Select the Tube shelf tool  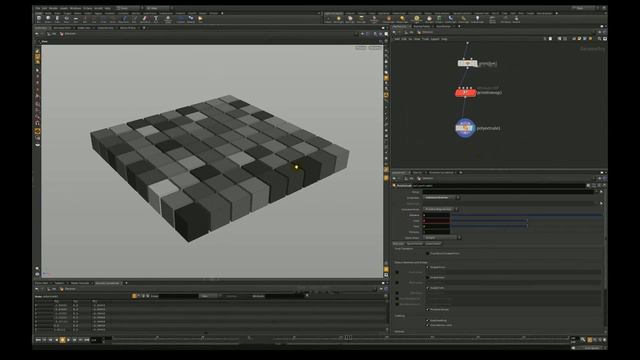[57, 19]
